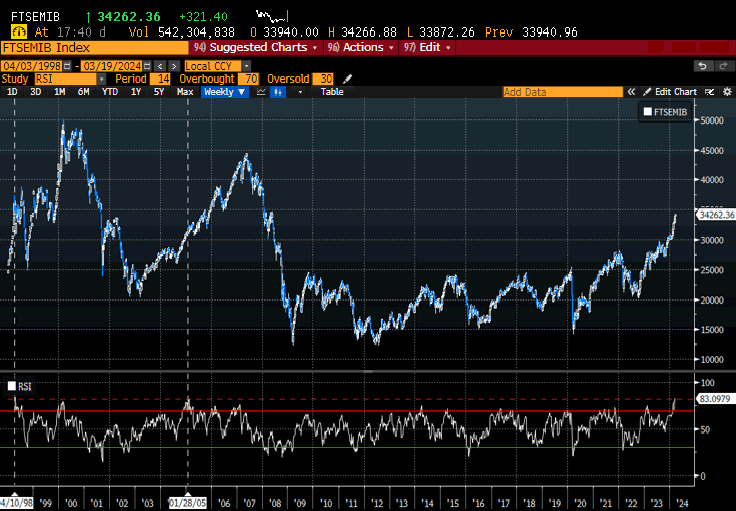Select the candlestick chart type icon
This screenshot has height=511, width=736.
pyautogui.click(x=278, y=91)
